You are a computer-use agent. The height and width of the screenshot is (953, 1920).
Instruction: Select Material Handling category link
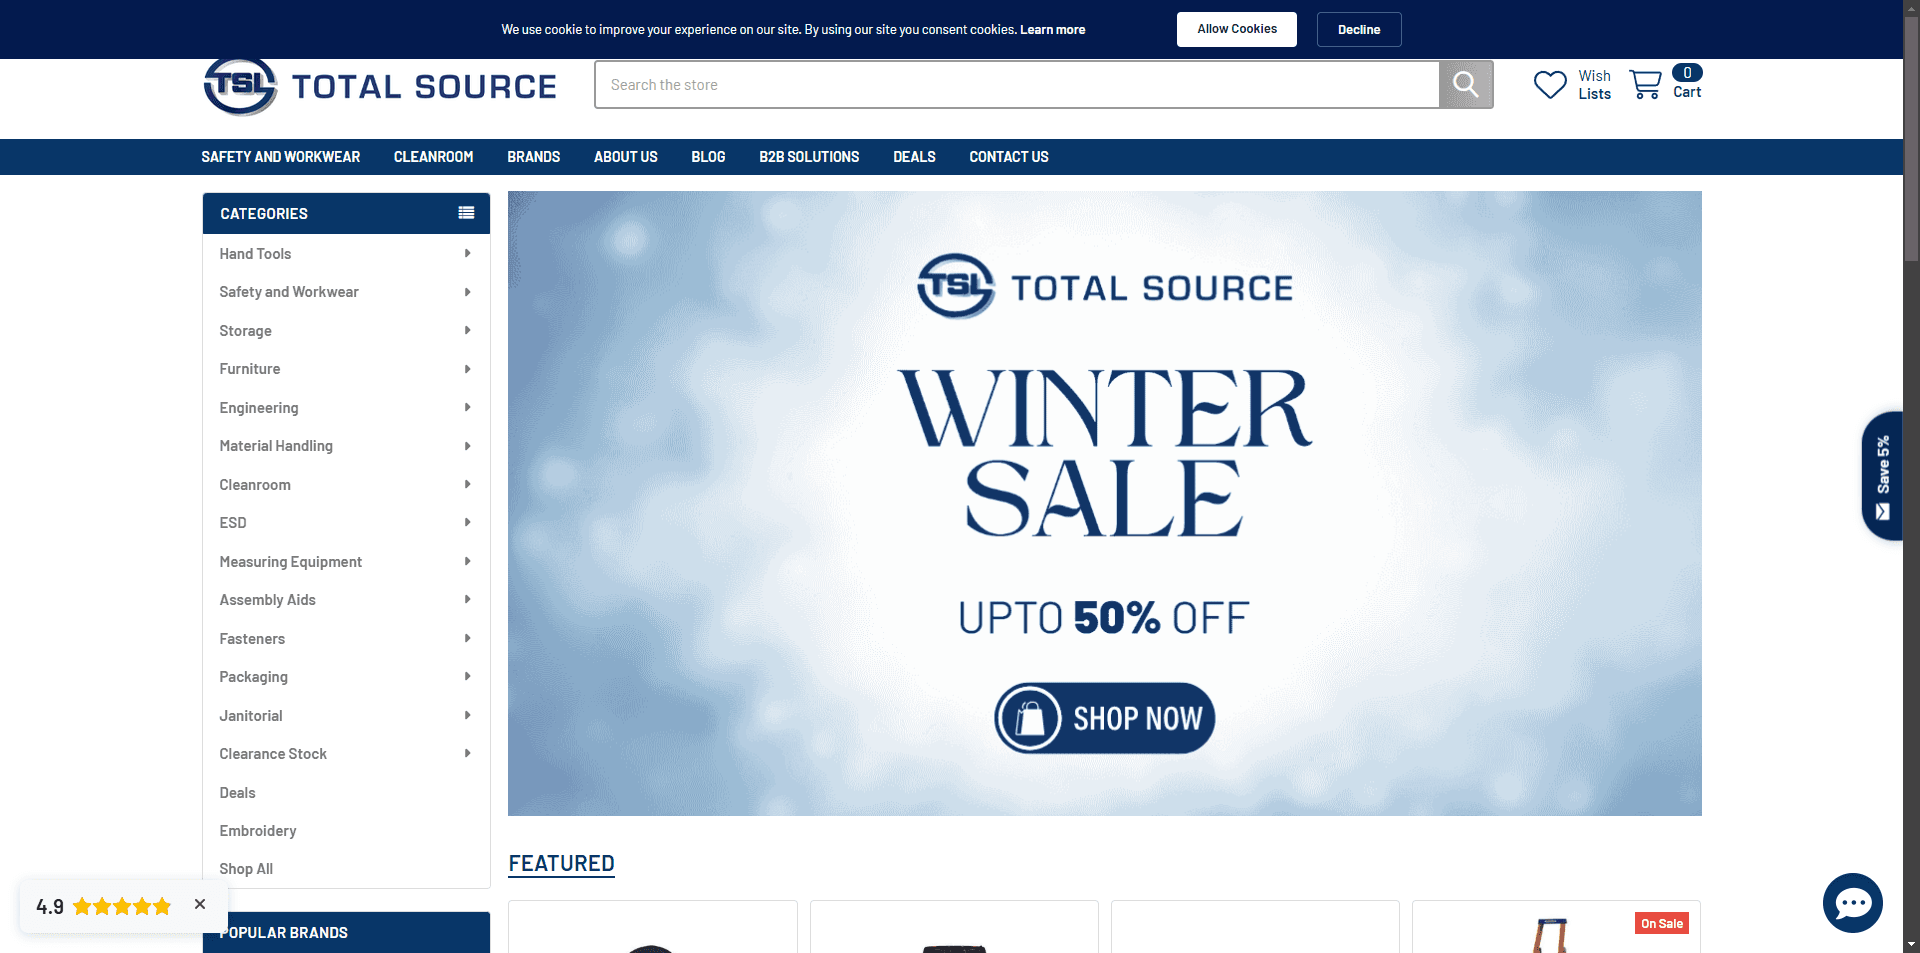(276, 446)
